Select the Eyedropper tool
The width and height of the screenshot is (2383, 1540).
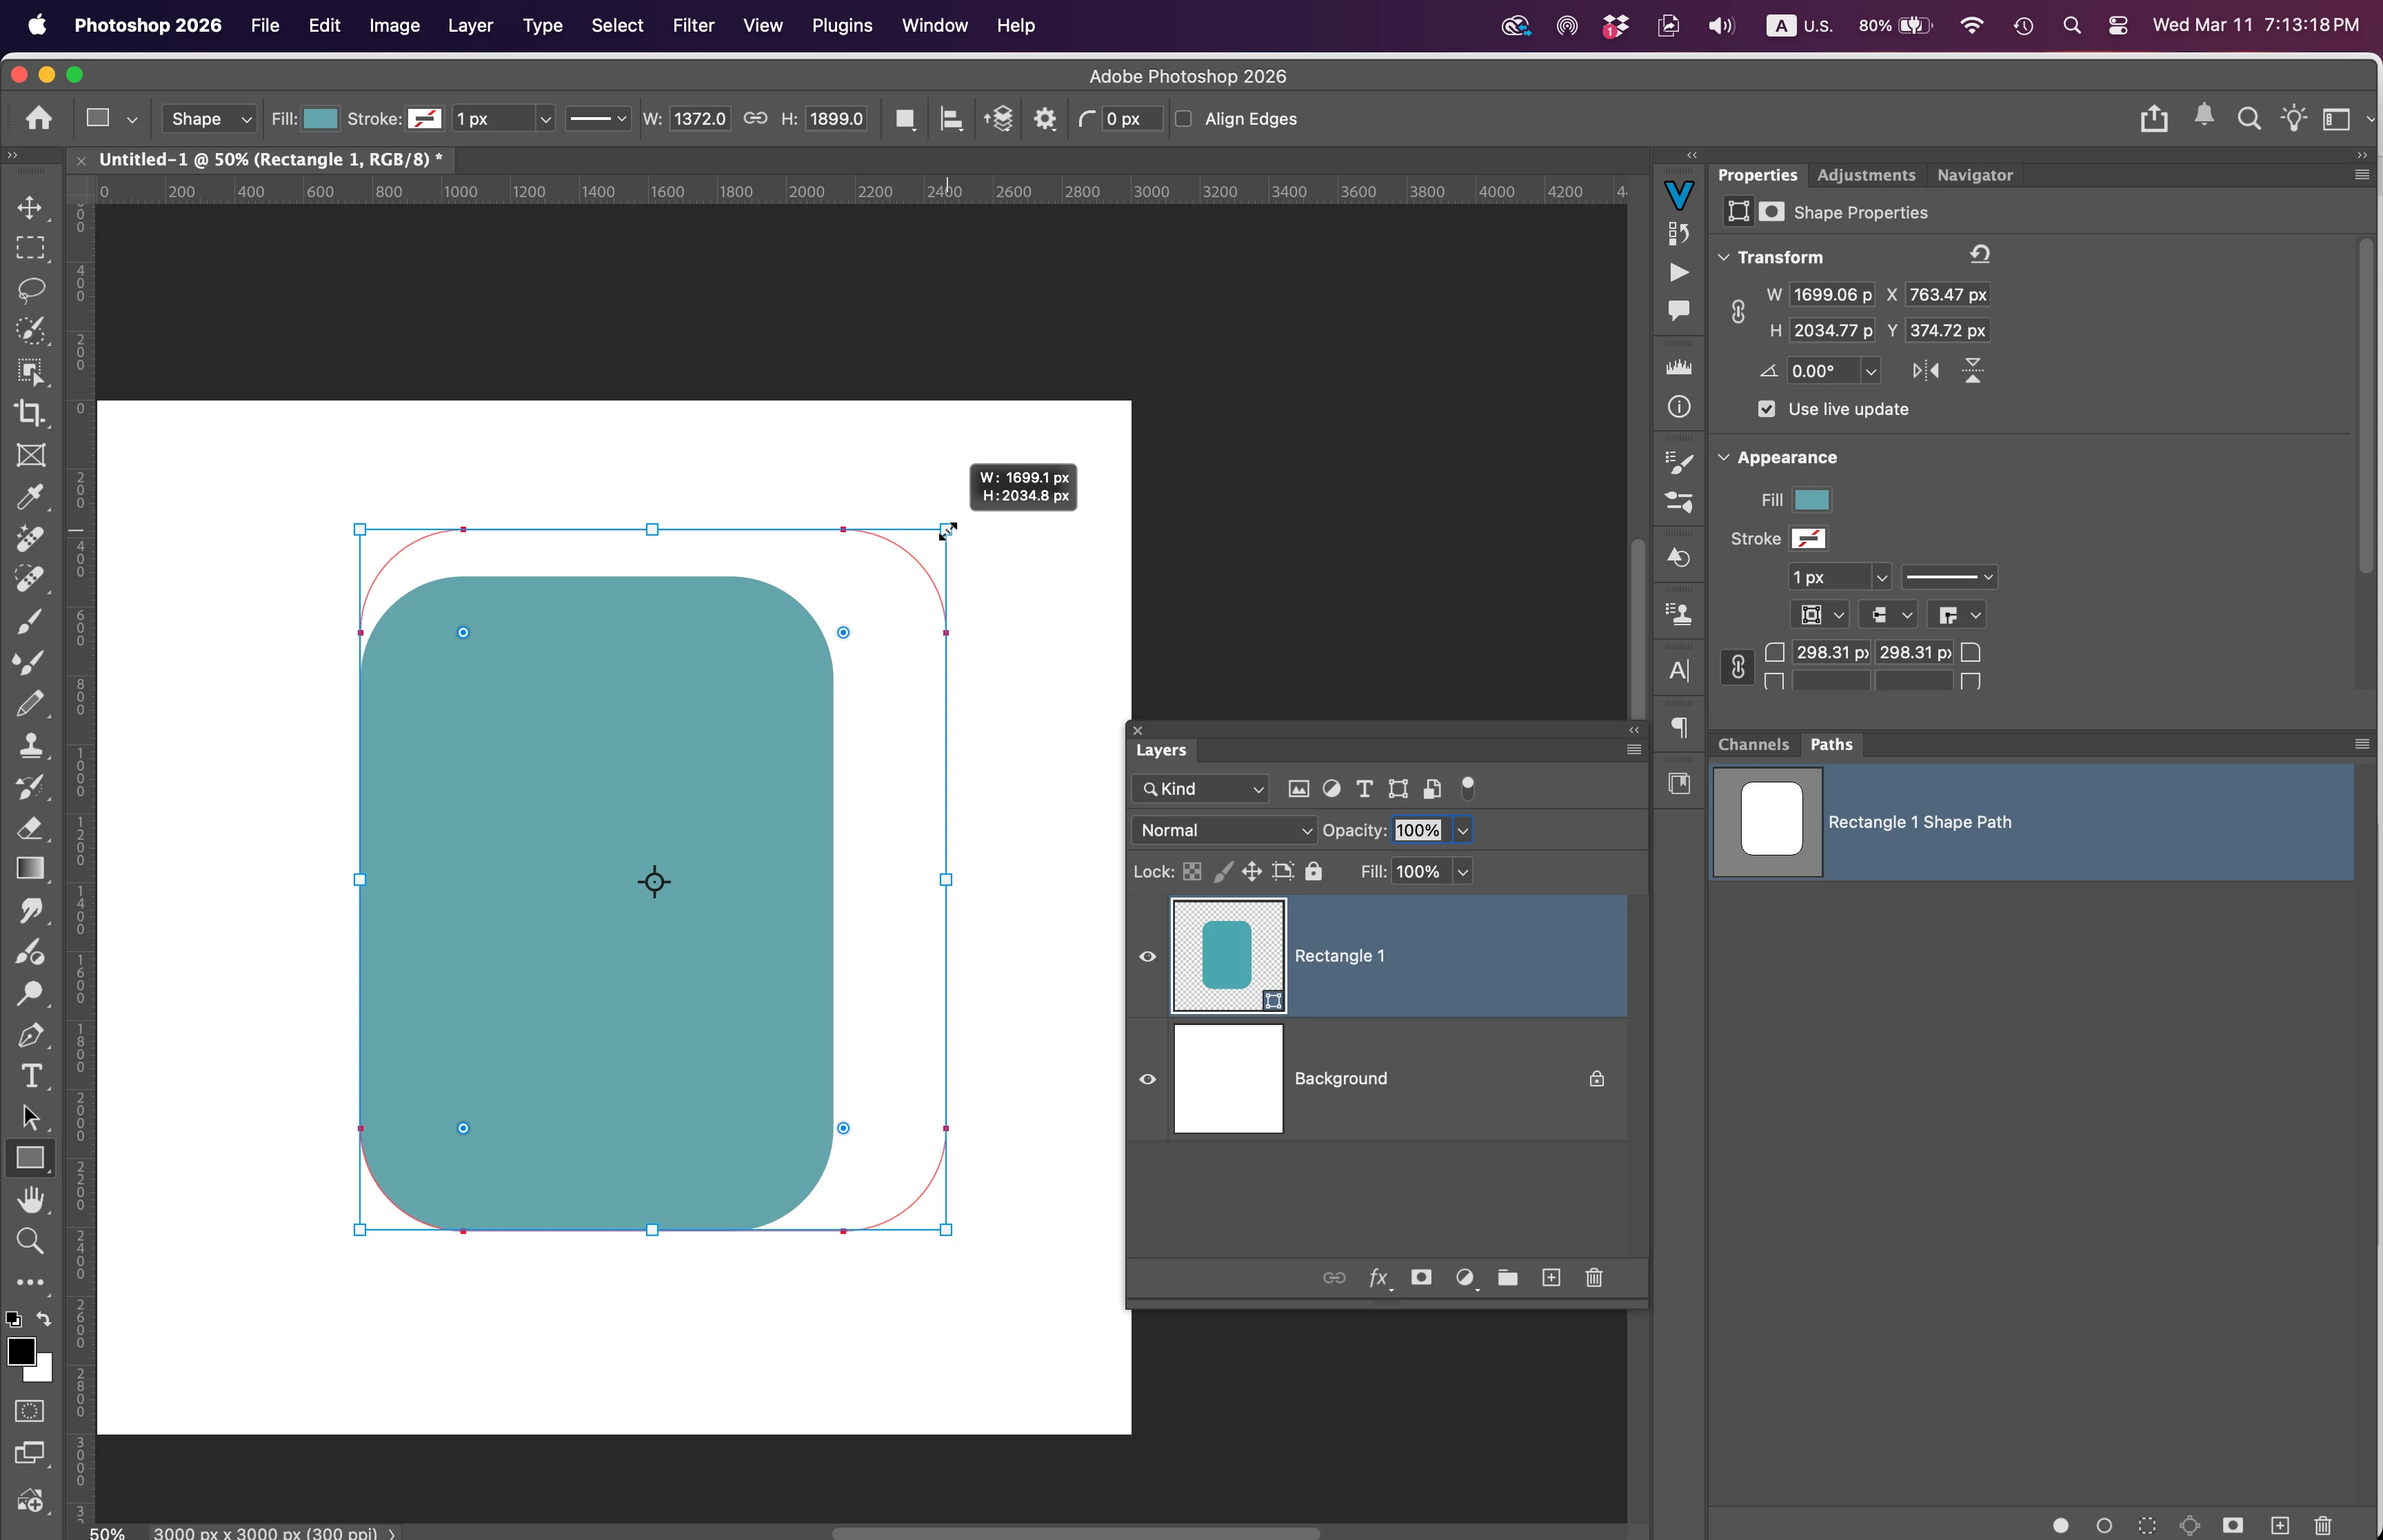click(30, 496)
